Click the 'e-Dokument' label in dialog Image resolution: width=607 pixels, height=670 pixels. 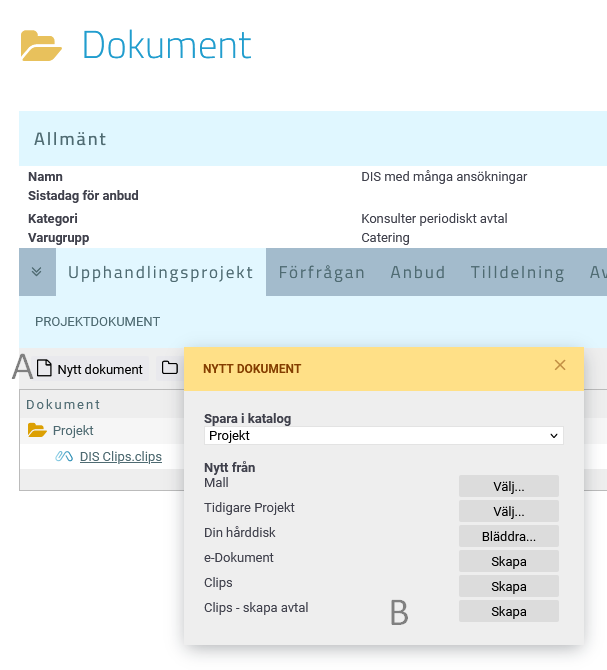coord(238,557)
